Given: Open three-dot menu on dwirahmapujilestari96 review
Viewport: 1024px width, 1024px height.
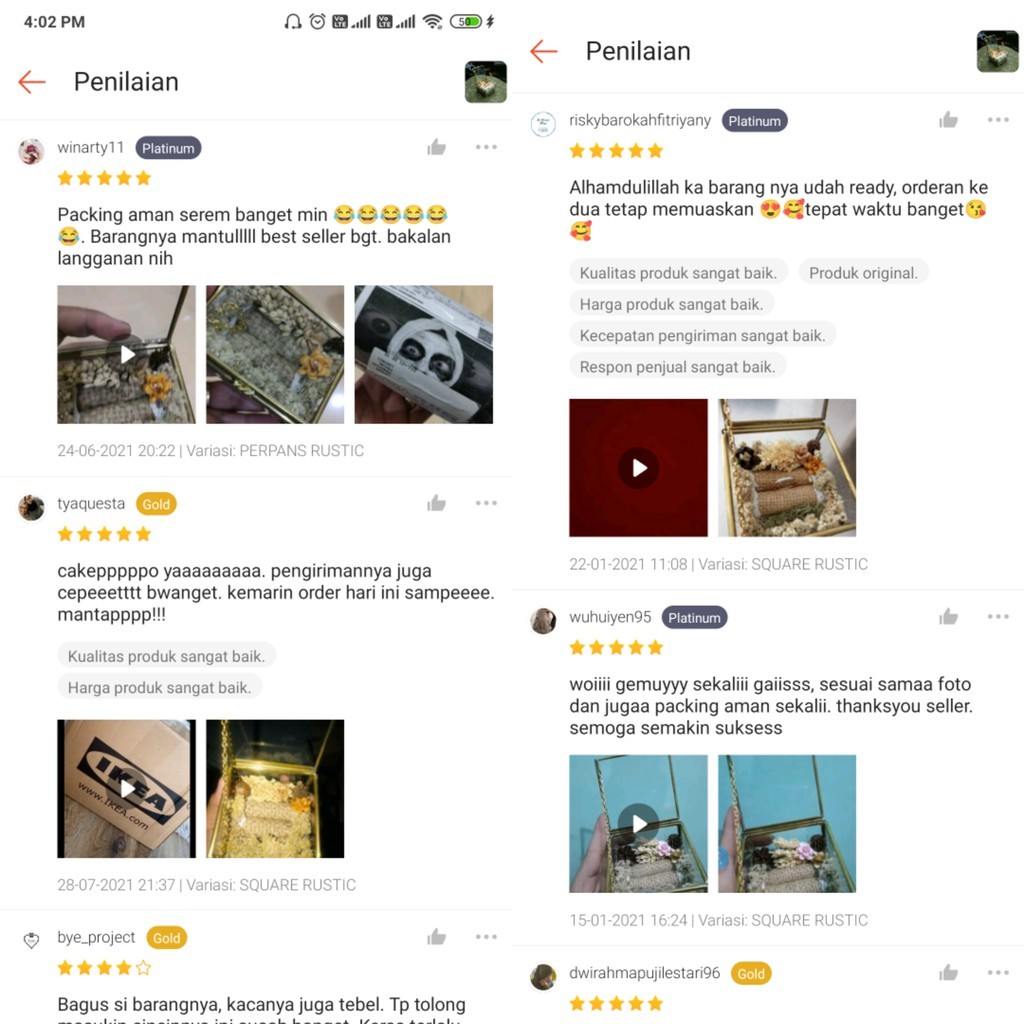Looking at the screenshot, I should click(998, 973).
